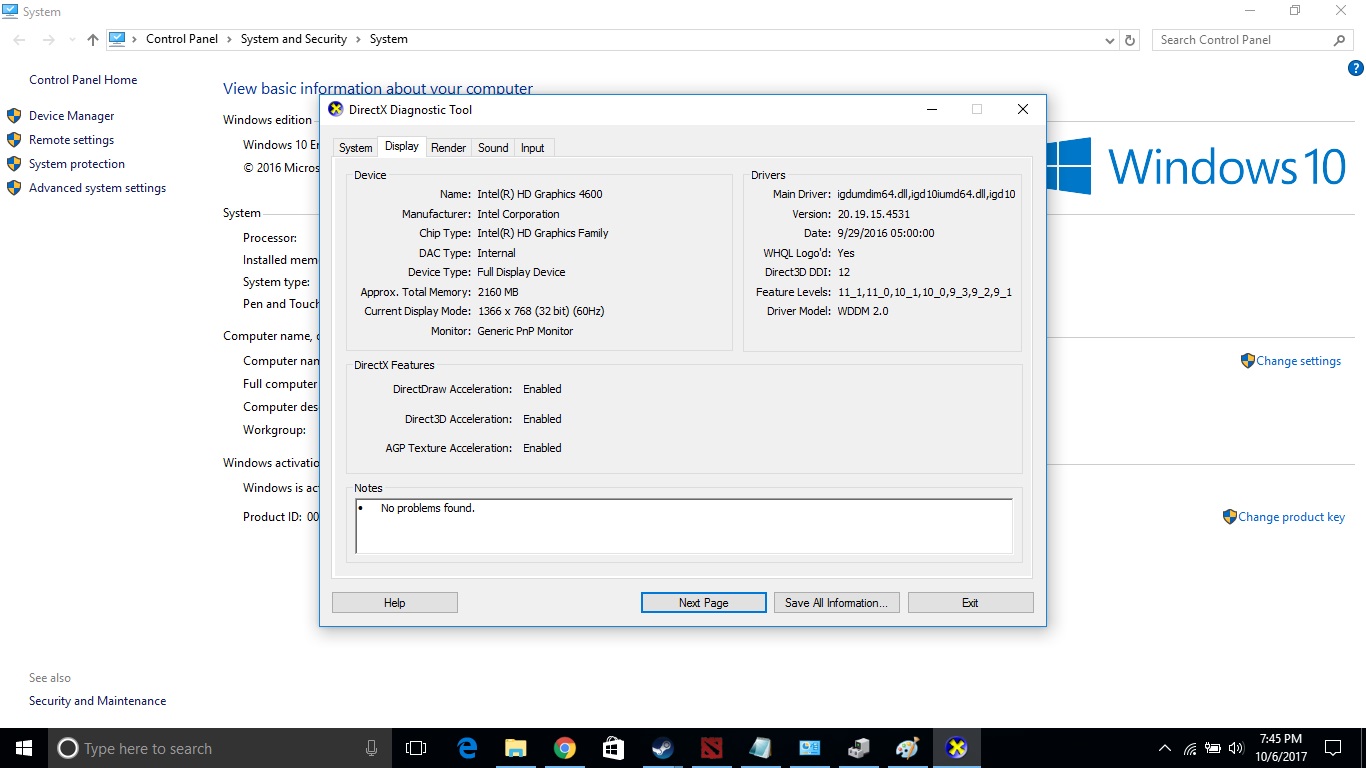Click the device name 'Intel(R) HD Graphics 4600'
The width and height of the screenshot is (1366, 768).
[540, 194]
